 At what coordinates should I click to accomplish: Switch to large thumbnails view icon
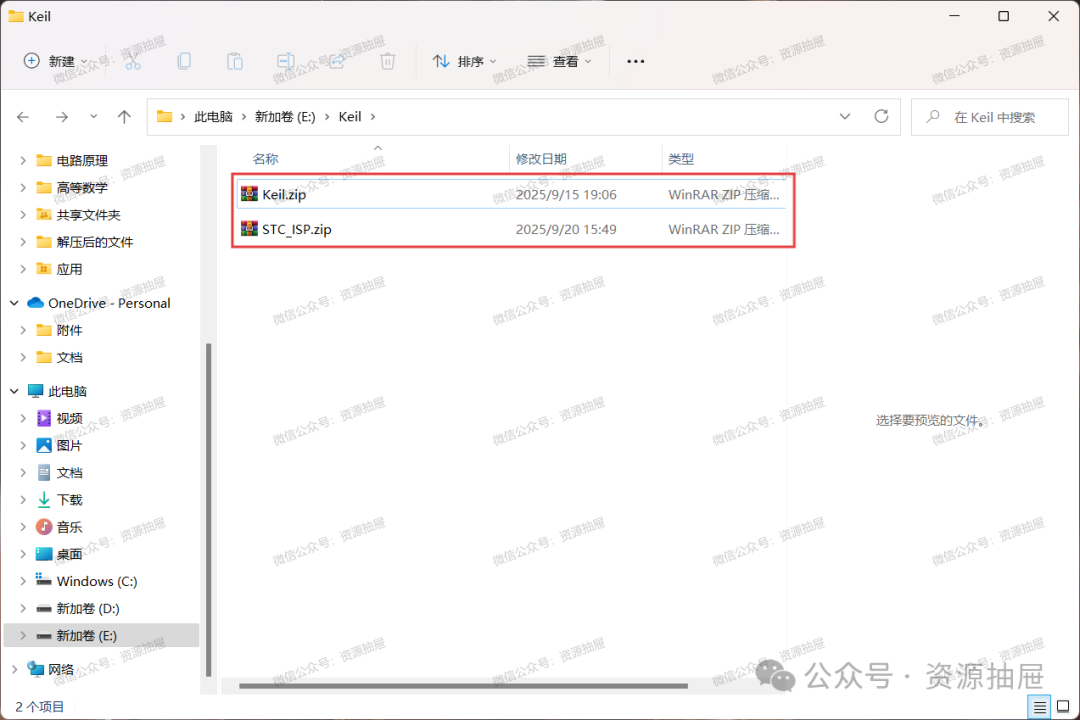tap(1063, 706)
